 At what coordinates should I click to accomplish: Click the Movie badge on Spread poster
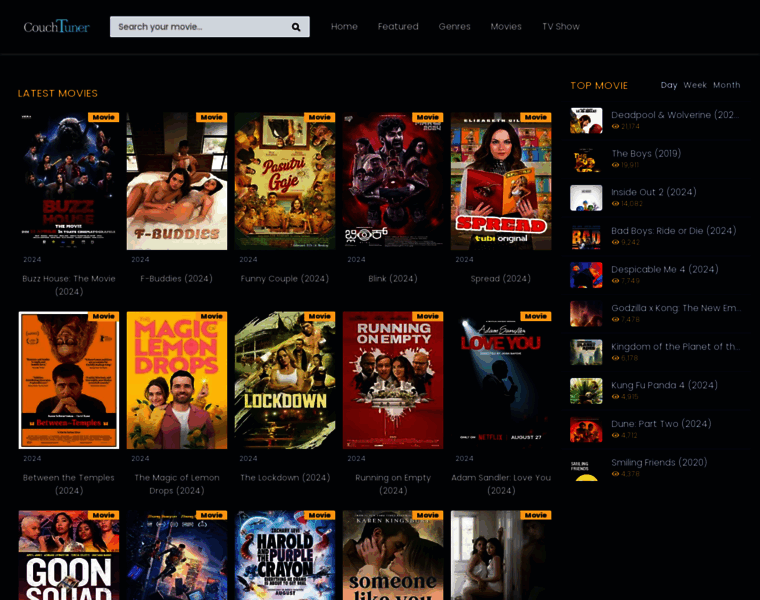(536, 117)
